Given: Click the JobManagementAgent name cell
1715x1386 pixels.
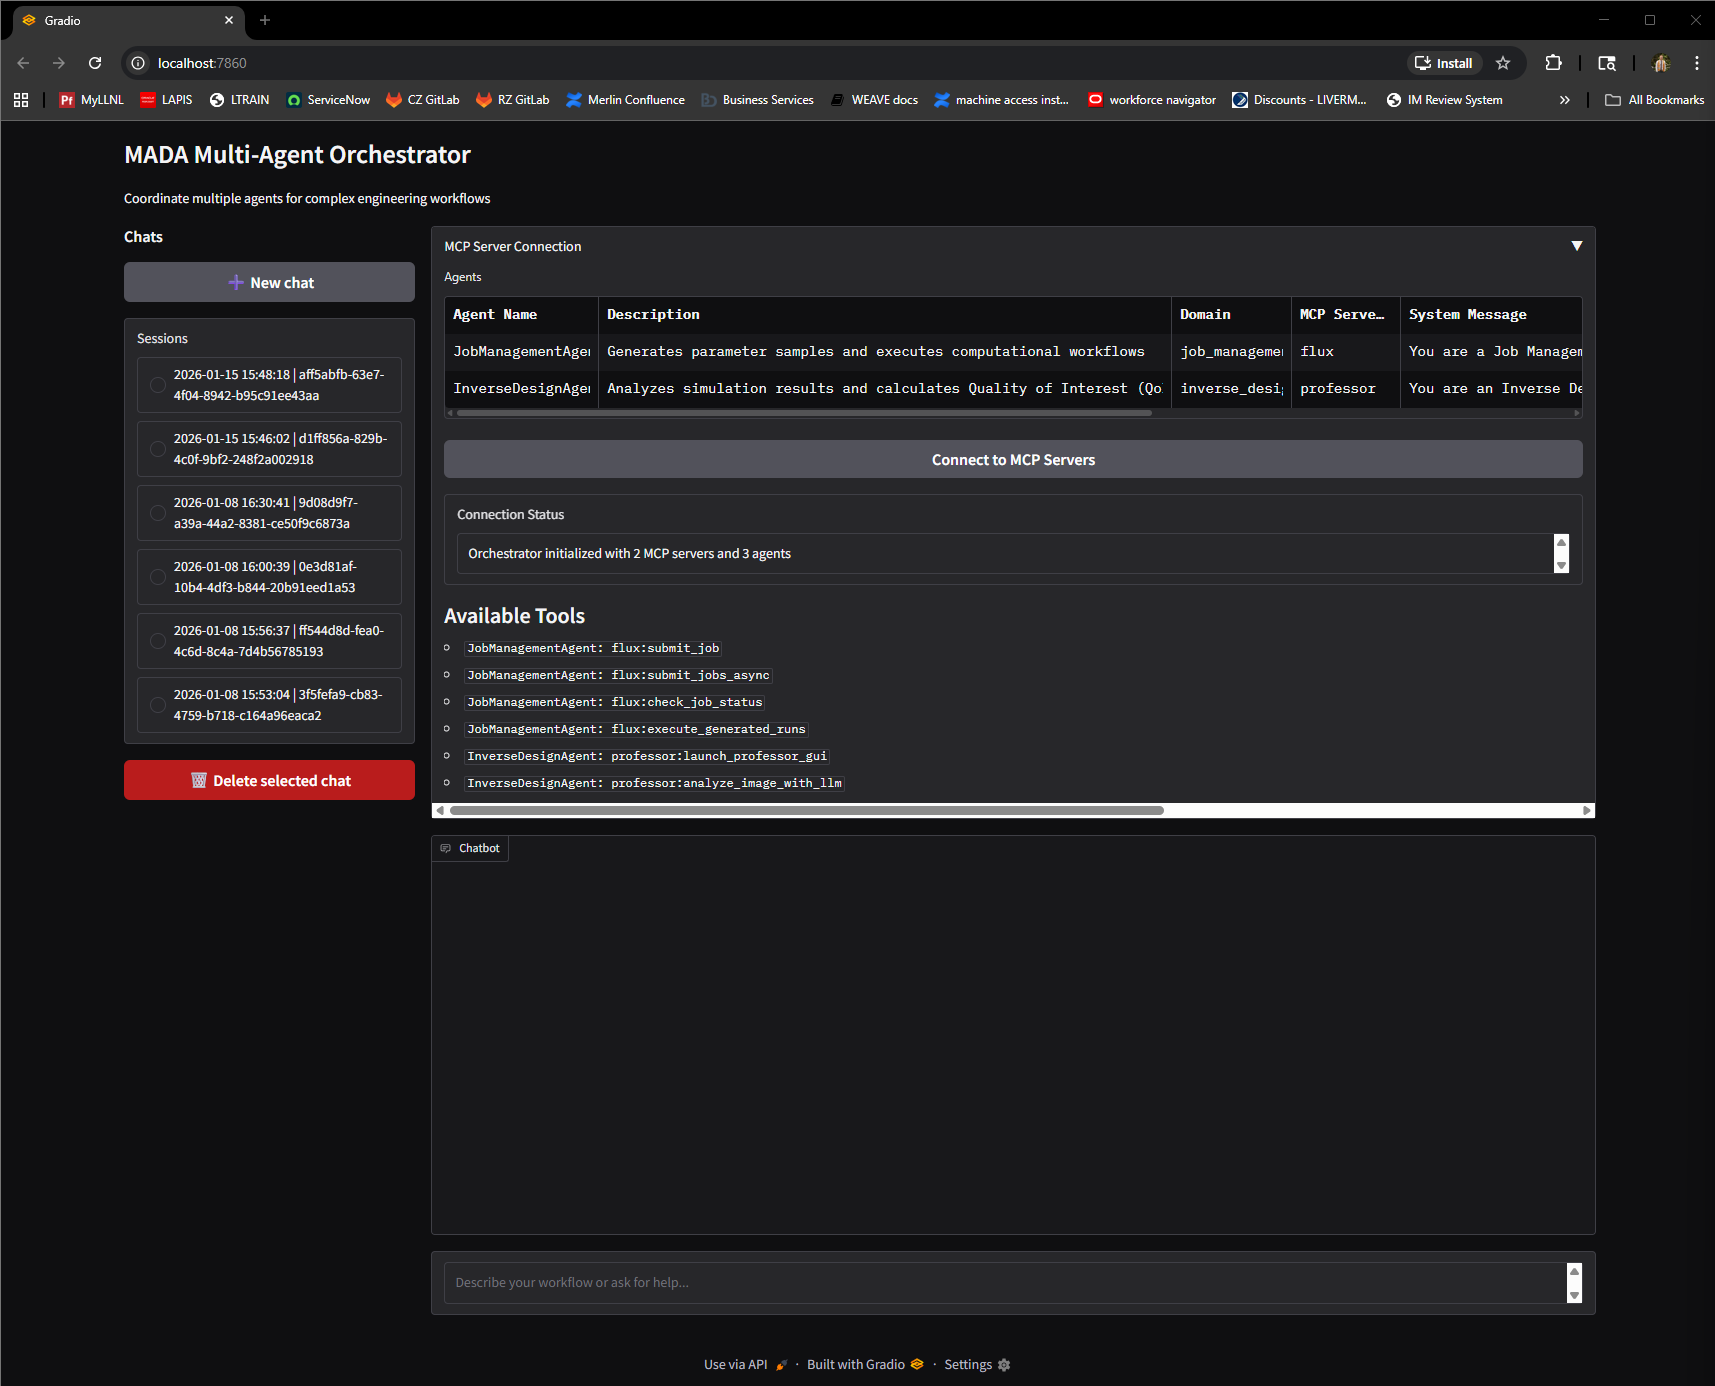Looking at the screenshot, I should [x=521, y=351].
